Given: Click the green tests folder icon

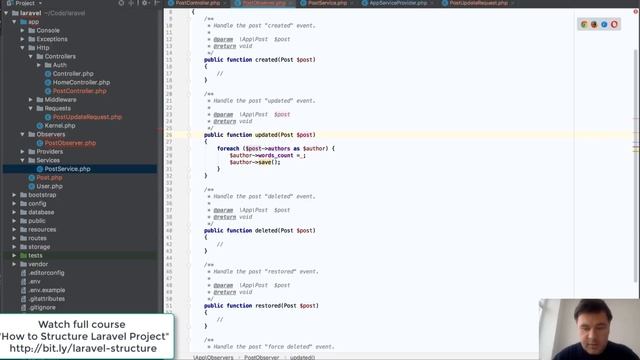Looking at the screenshot, I should click(23, 256).
